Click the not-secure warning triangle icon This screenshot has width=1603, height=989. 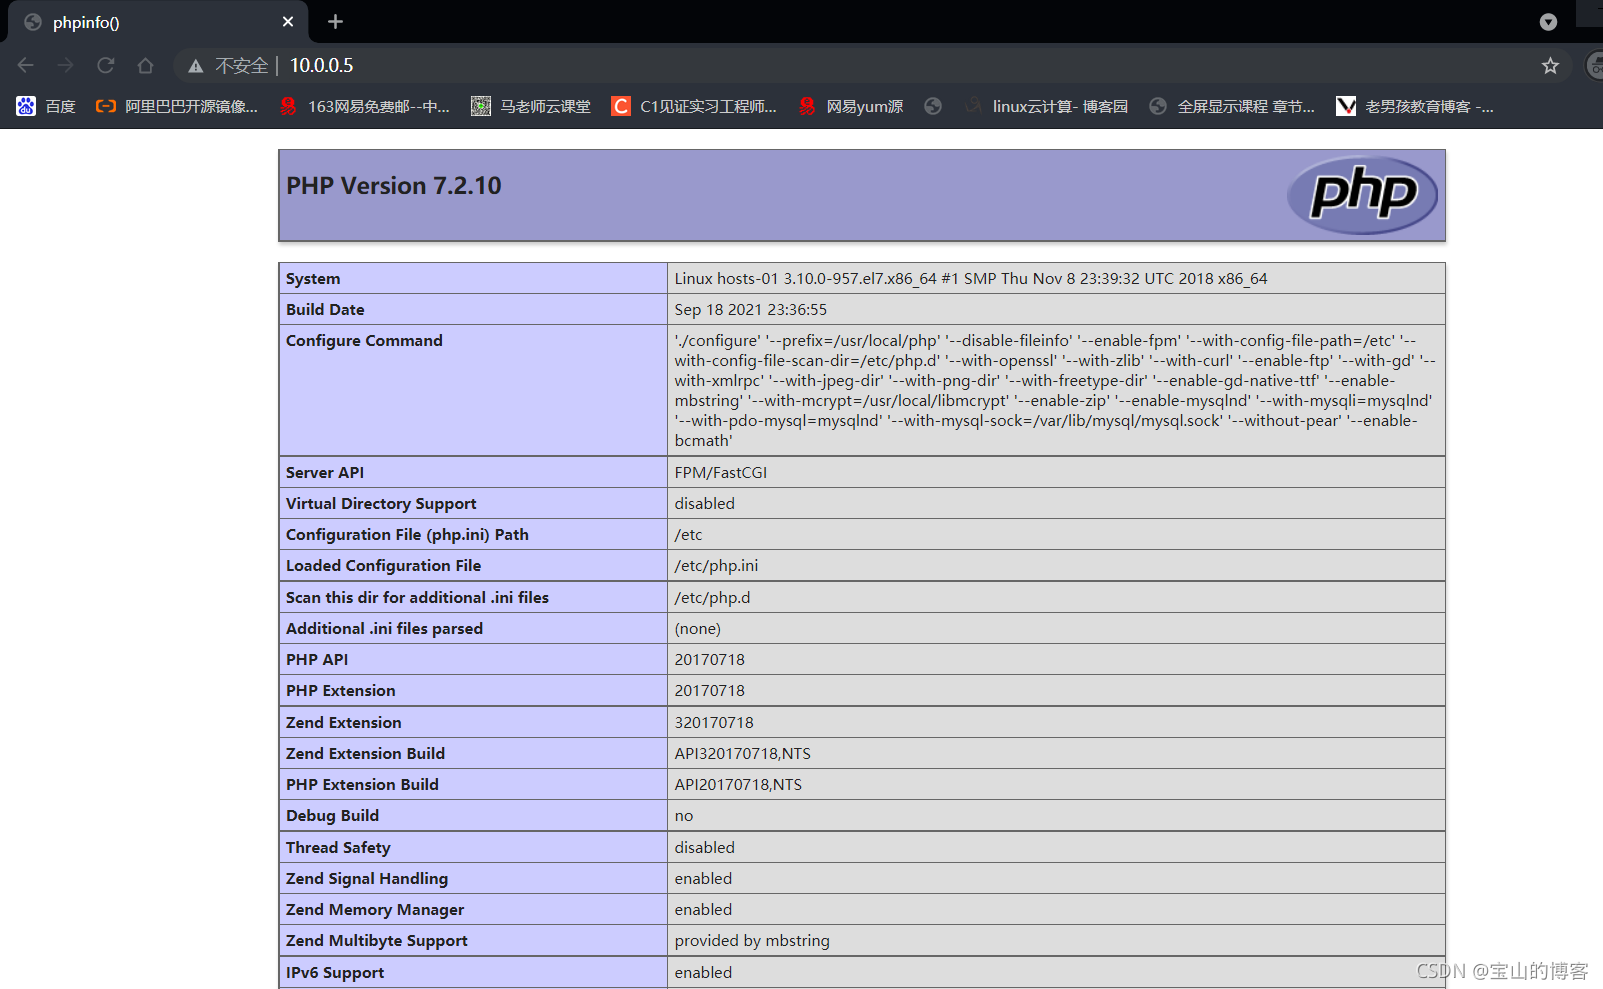pyautogui.click(x=196, y=66)
